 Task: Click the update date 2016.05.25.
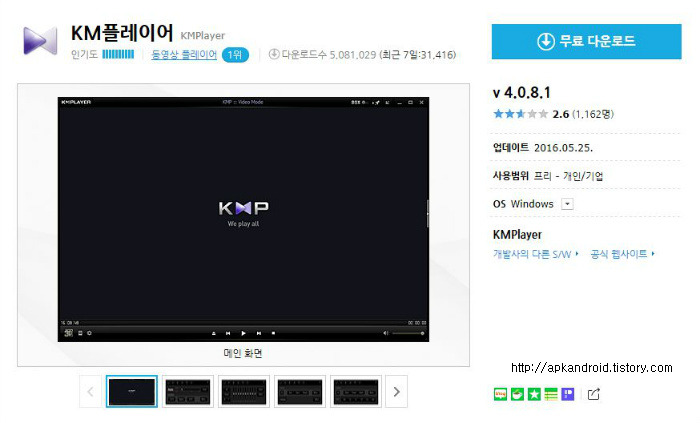(563, 148)
